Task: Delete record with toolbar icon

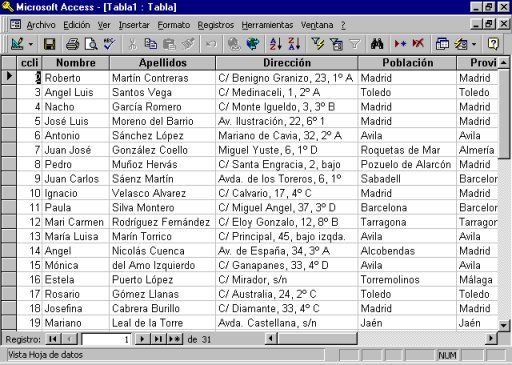Action: coord(418,44)
